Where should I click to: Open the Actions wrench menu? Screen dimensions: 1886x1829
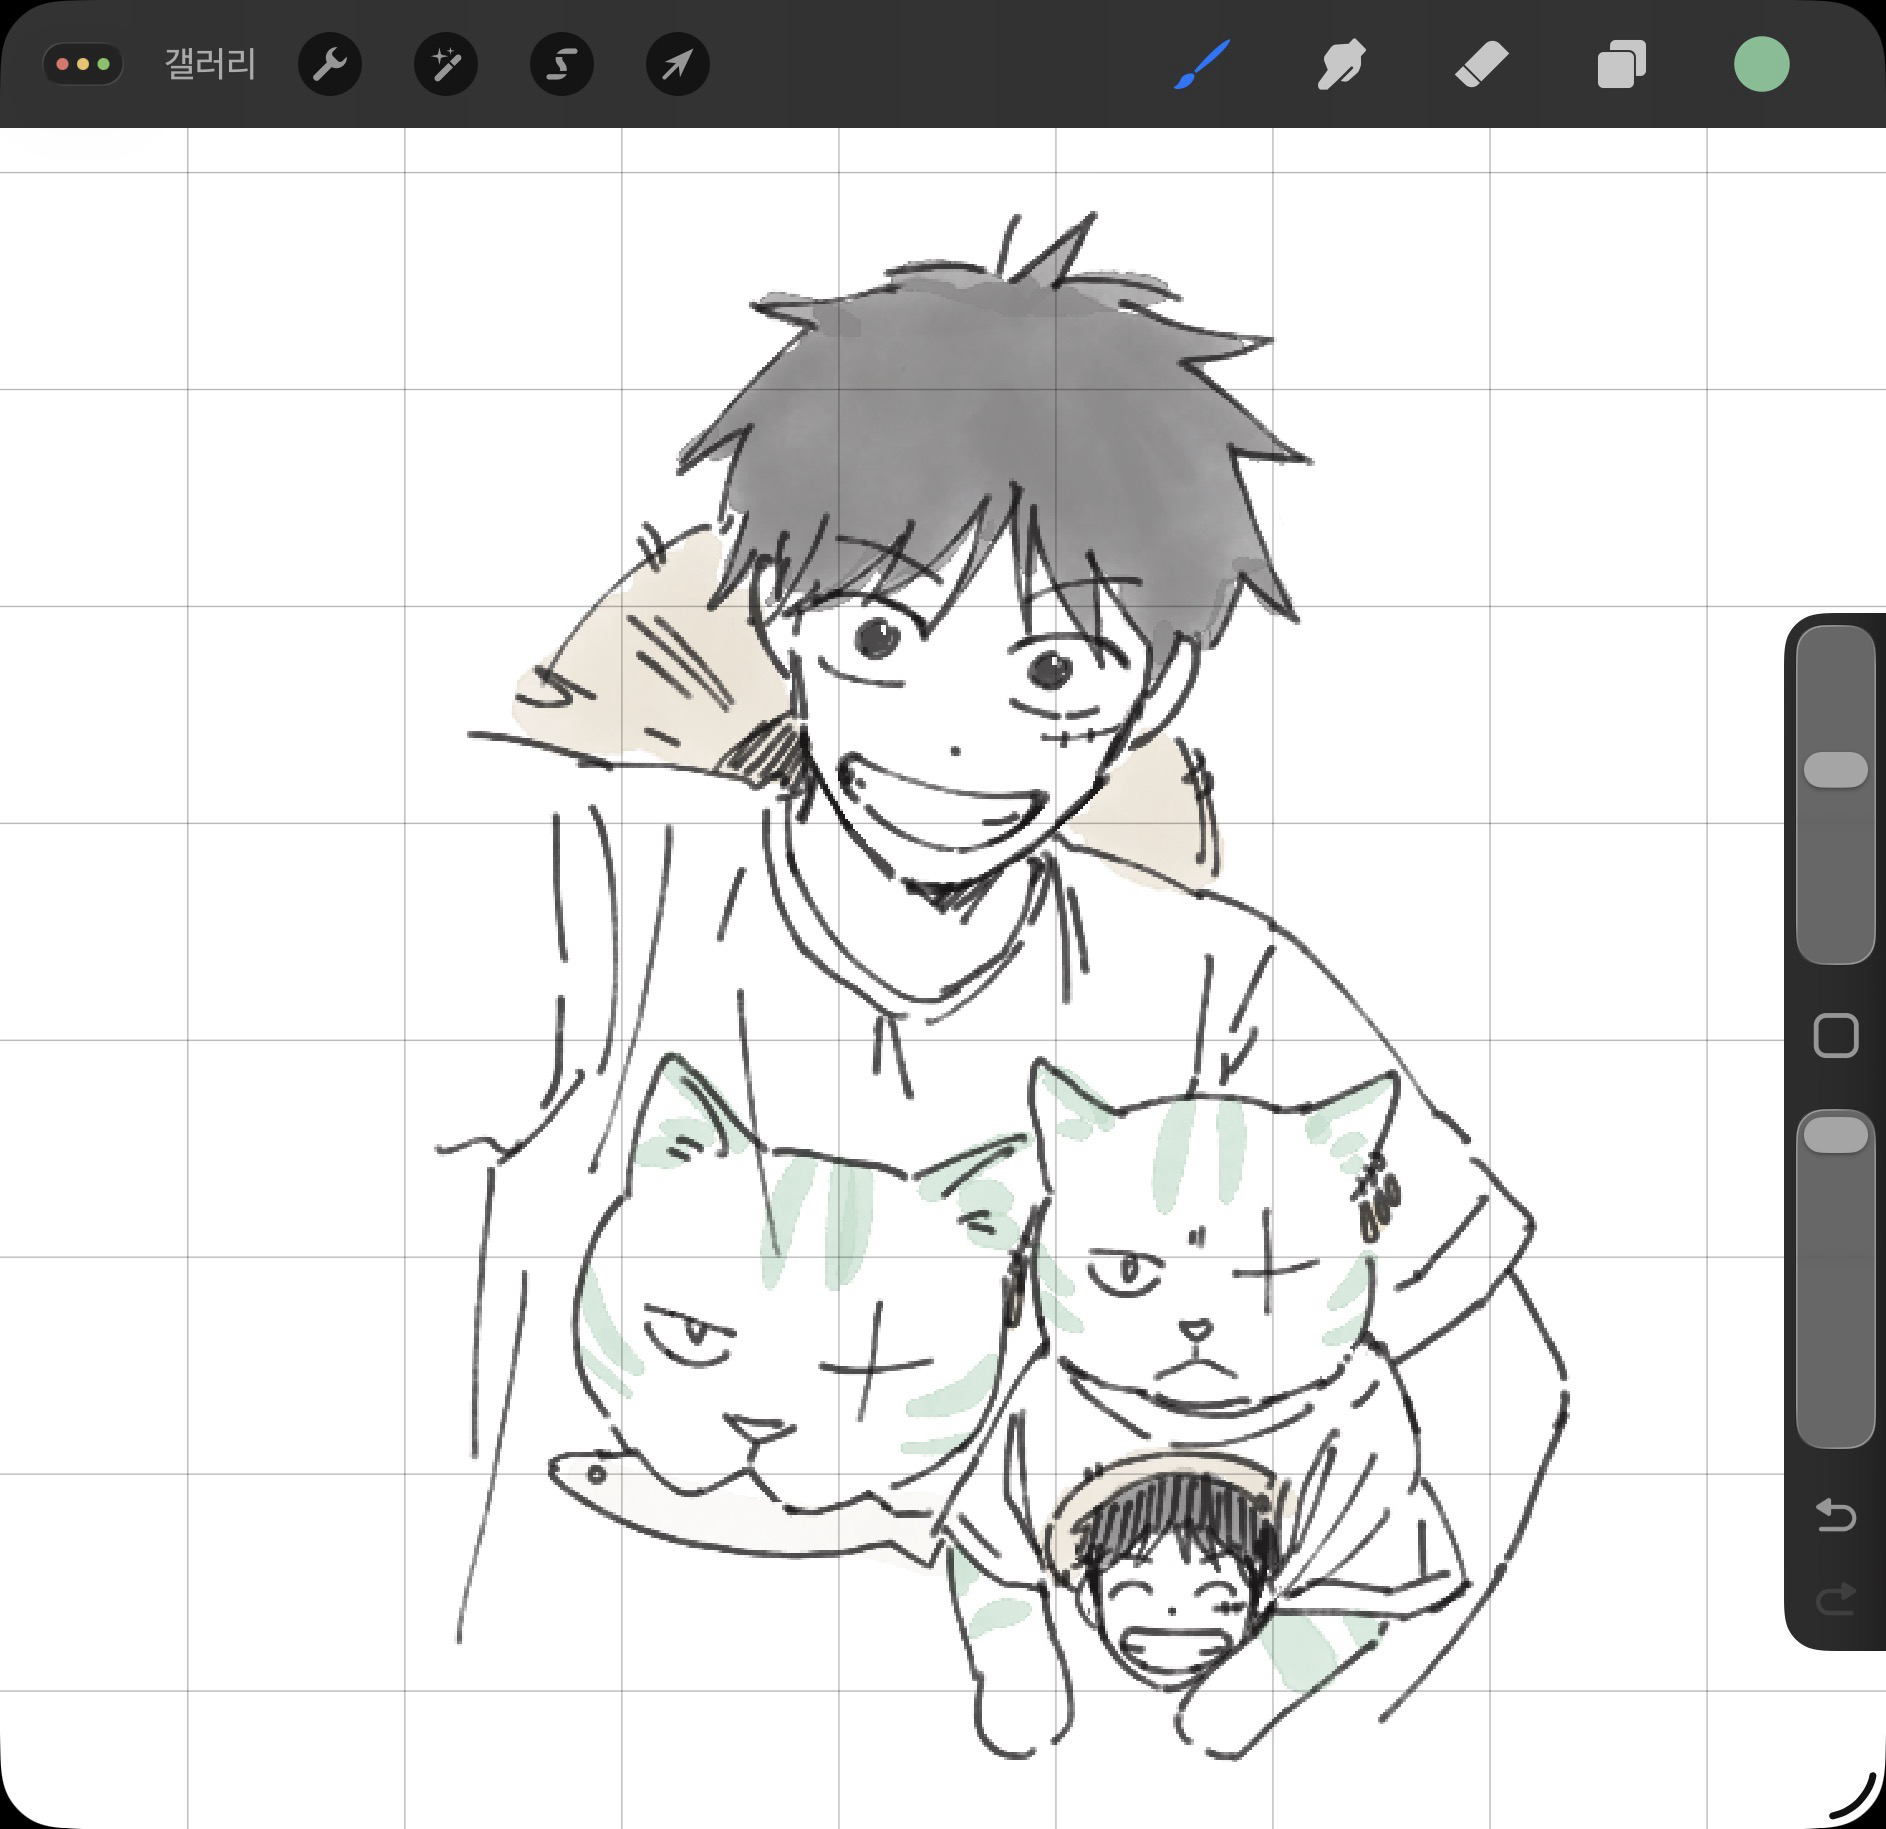pos(330,65)
